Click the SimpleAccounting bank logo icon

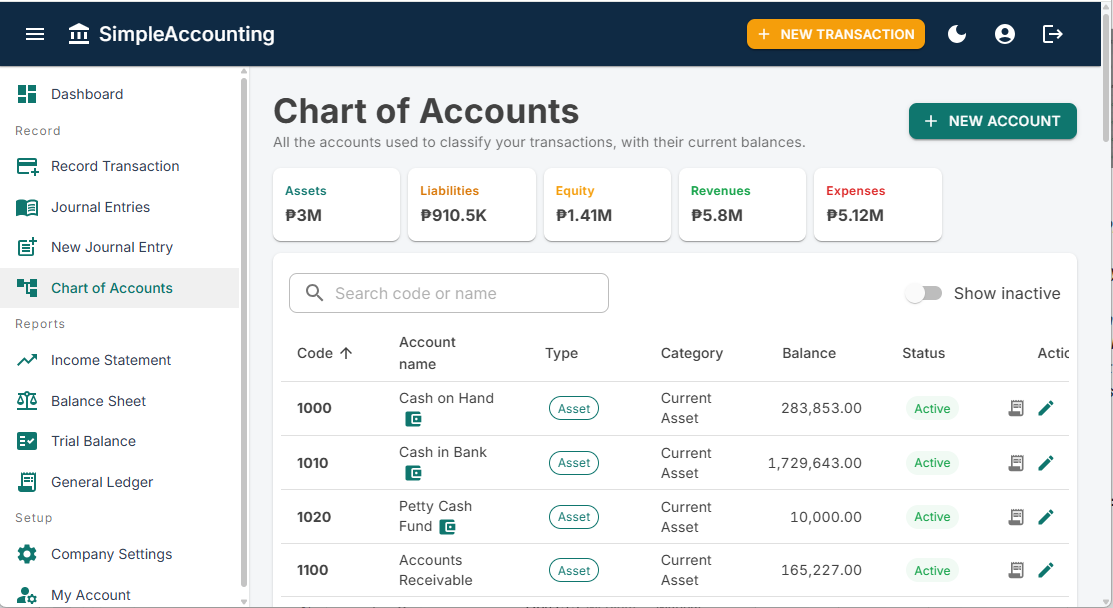pyautogui.click(x=79, y=34)
